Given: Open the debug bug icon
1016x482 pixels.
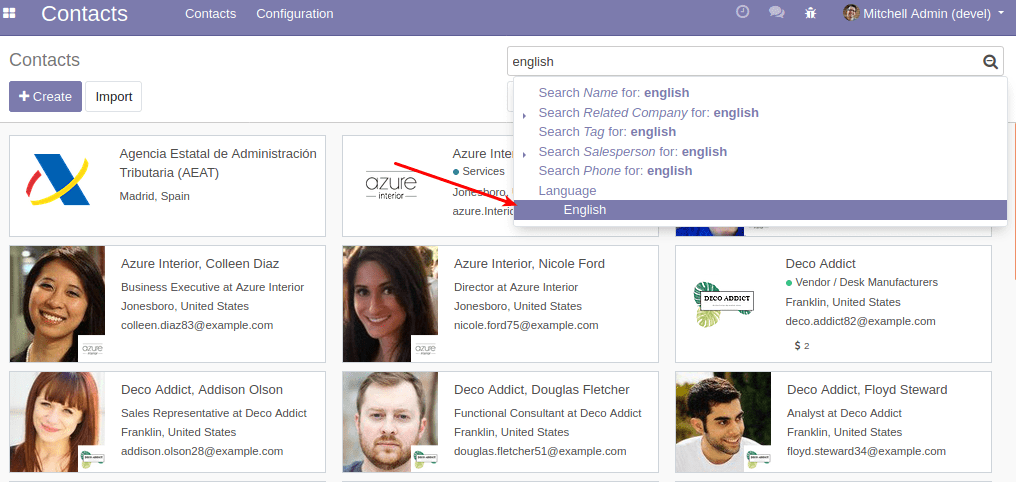Looking at the screenshot, I should point(811,12).
